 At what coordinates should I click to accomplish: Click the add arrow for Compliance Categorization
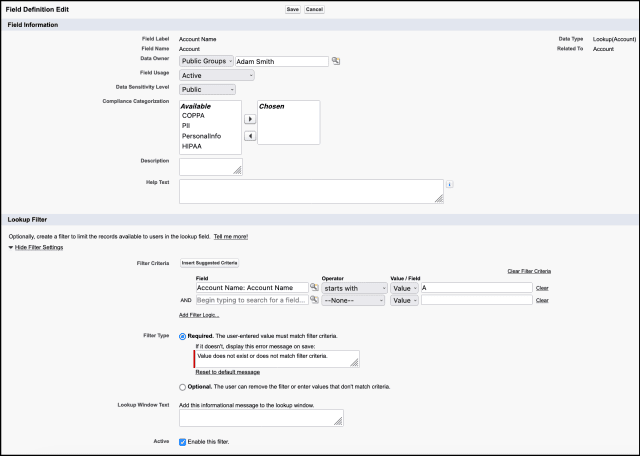coord(250,119)
